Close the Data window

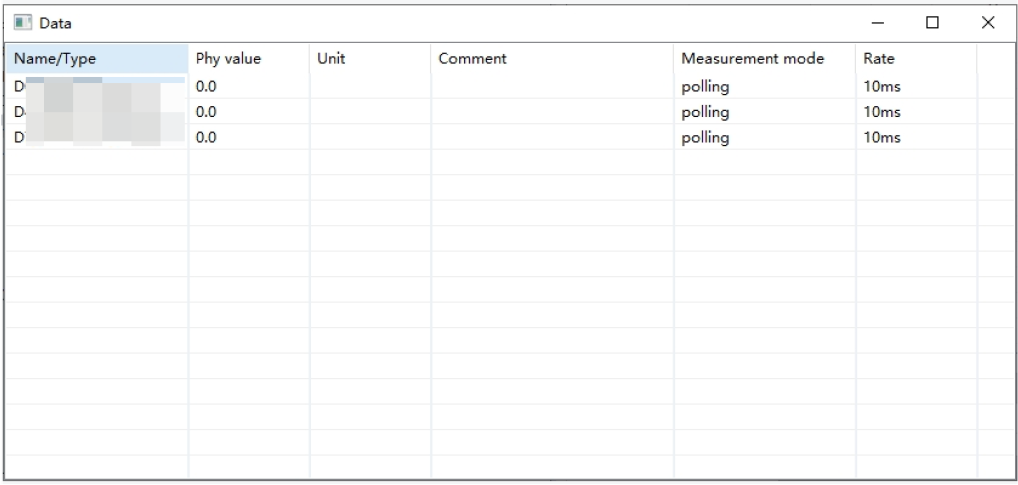(x=987, y=23)
